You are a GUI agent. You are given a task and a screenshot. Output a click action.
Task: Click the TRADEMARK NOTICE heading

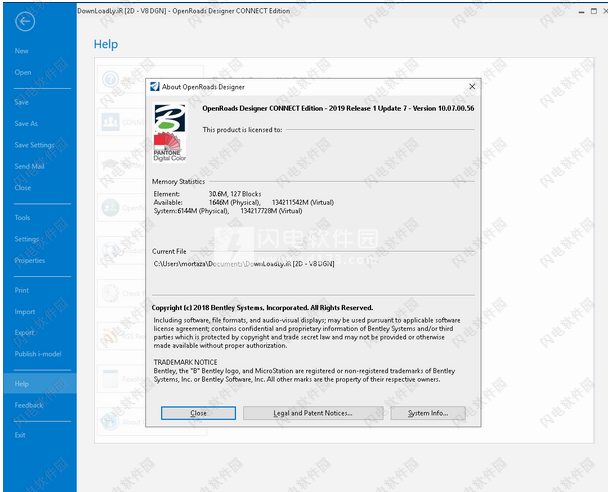(x=185, y=362)
